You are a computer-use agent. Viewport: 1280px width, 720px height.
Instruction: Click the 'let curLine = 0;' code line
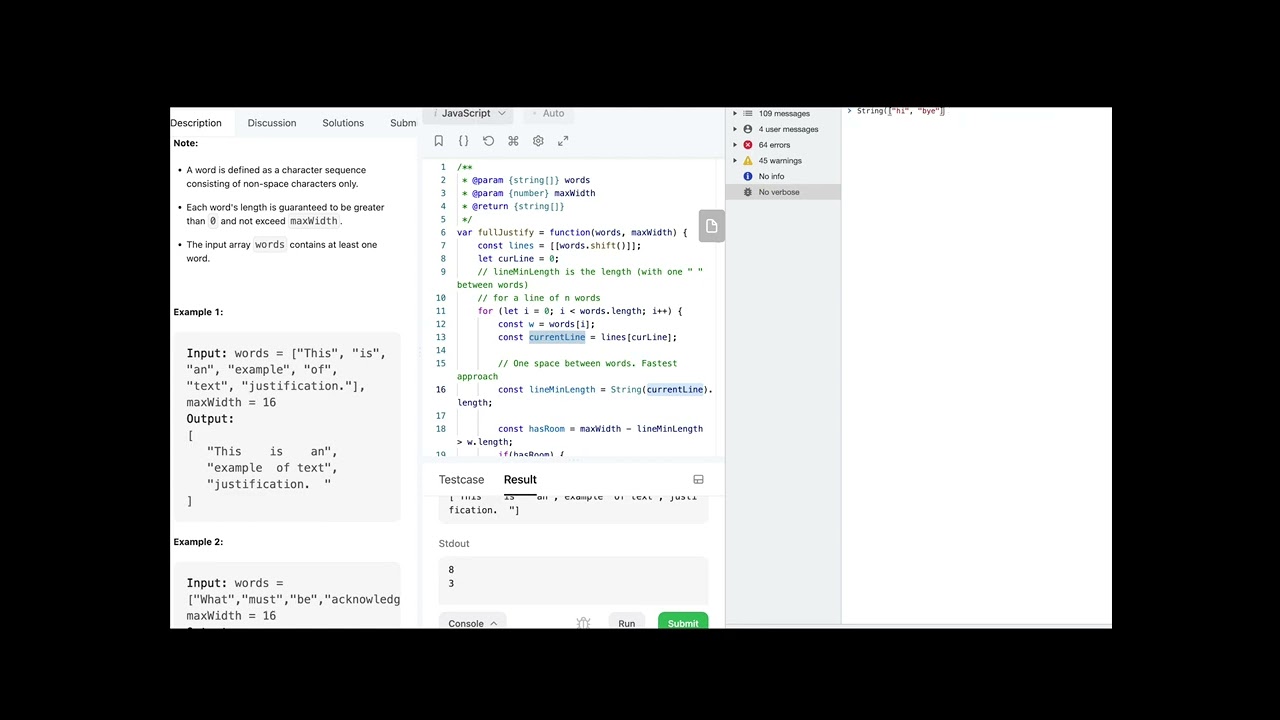coord(518,258)
